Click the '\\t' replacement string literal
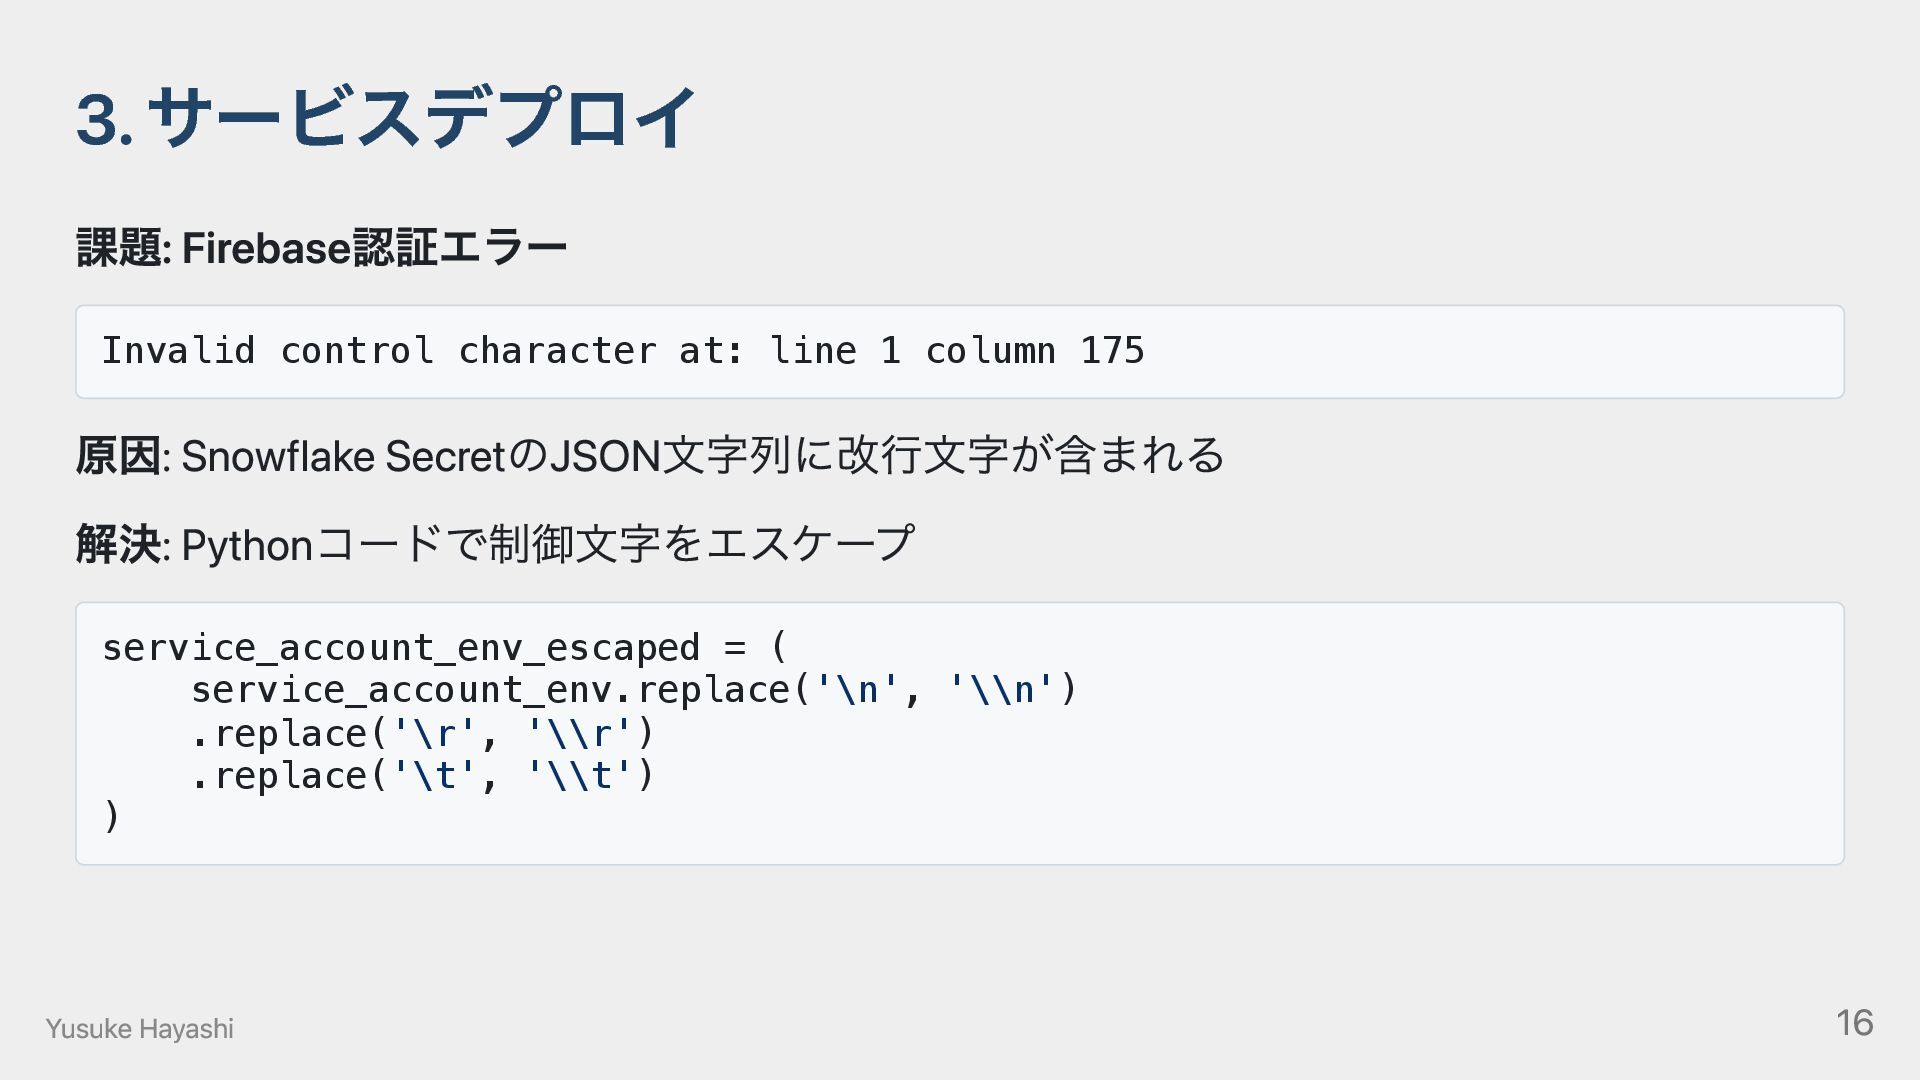The width and height of the screenshot is (1920, 1080). pos(579,776)
